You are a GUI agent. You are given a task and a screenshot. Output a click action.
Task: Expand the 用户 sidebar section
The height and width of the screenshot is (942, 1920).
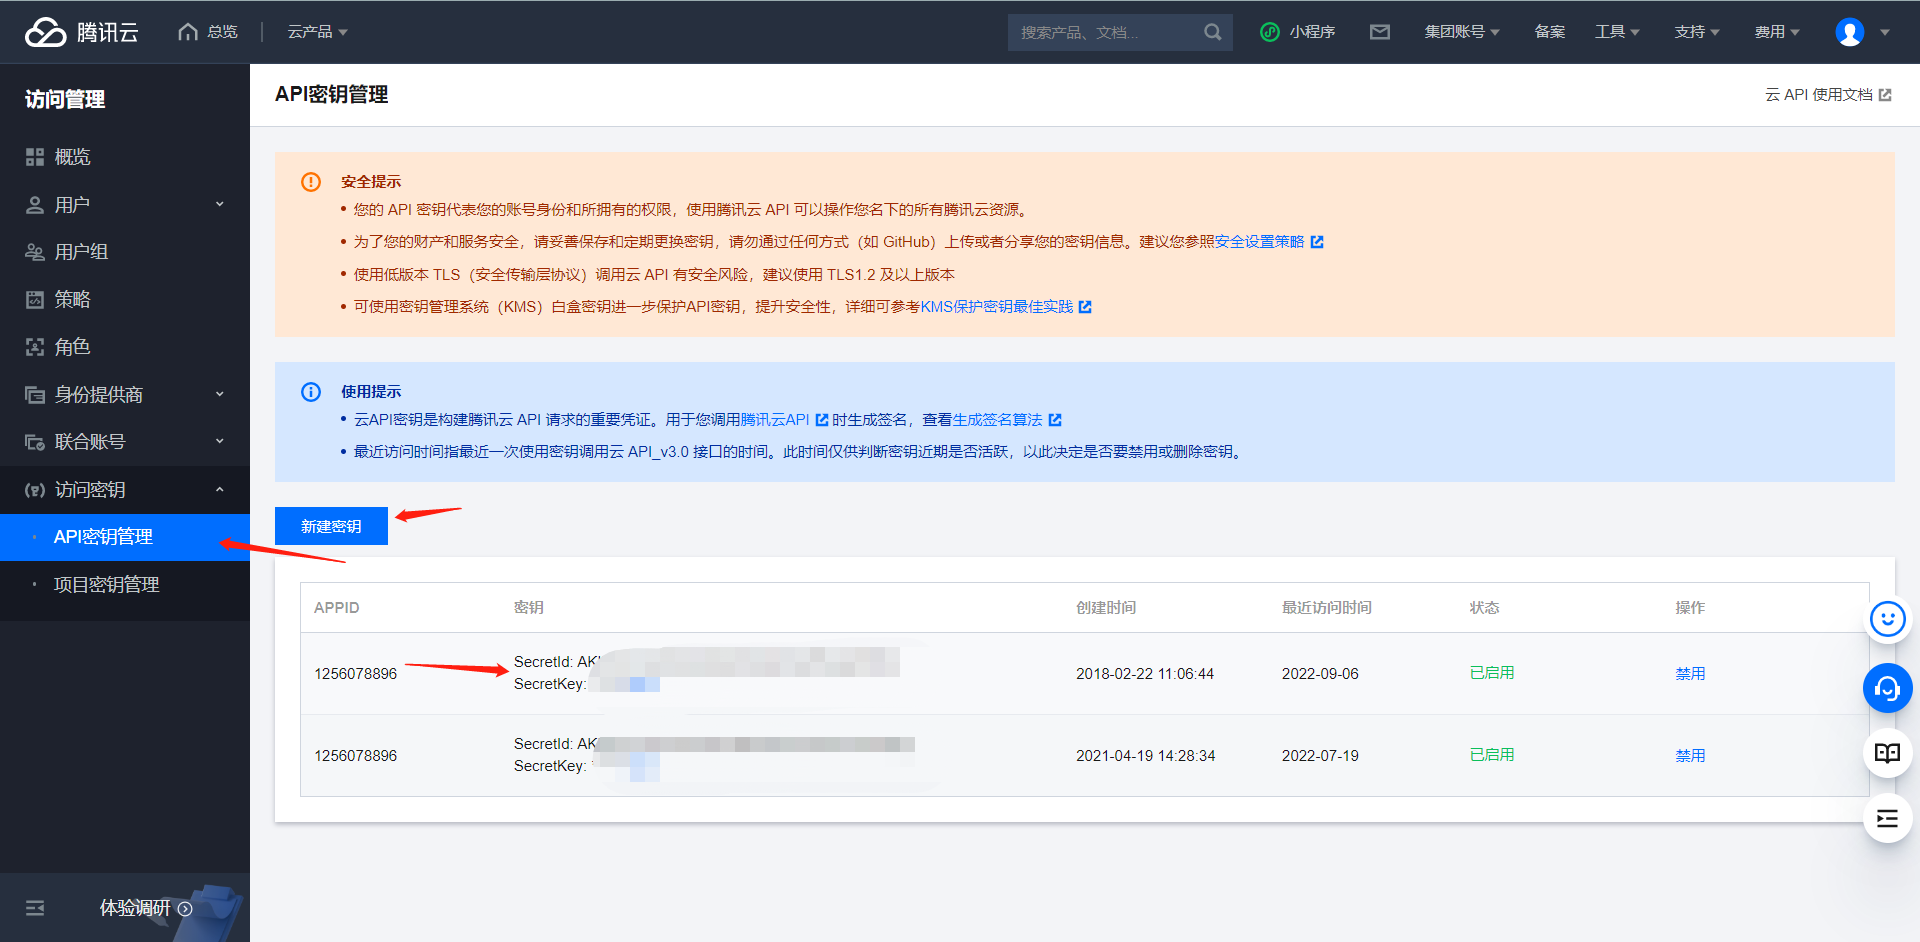(74, 204)
